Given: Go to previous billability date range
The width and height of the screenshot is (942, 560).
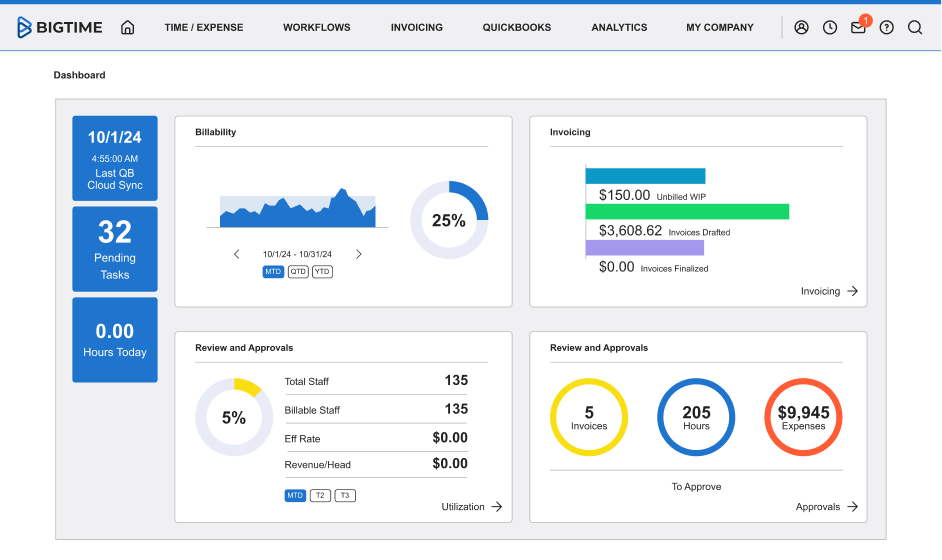Looking at the screenshot, I should click(237, 254).
